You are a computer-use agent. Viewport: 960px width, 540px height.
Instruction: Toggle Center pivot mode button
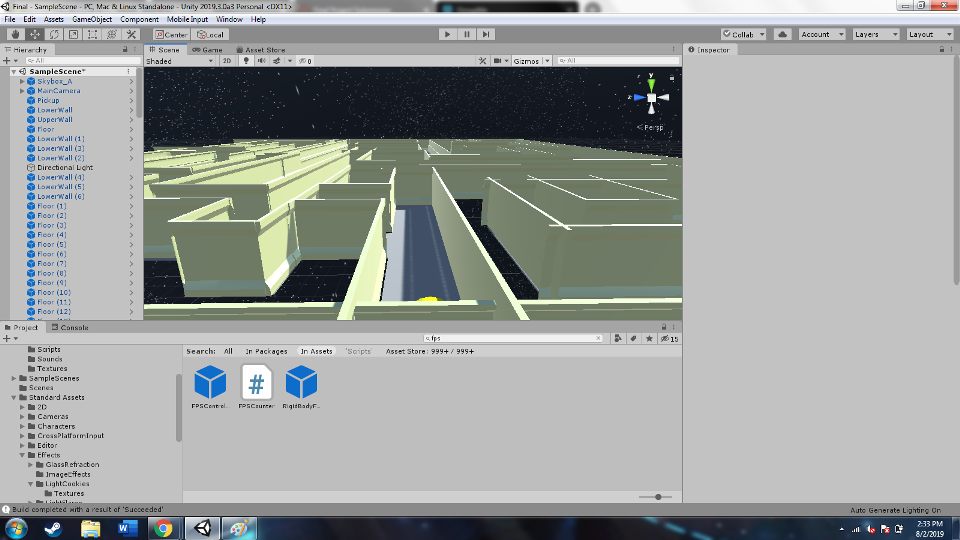[x=171, y=34]
